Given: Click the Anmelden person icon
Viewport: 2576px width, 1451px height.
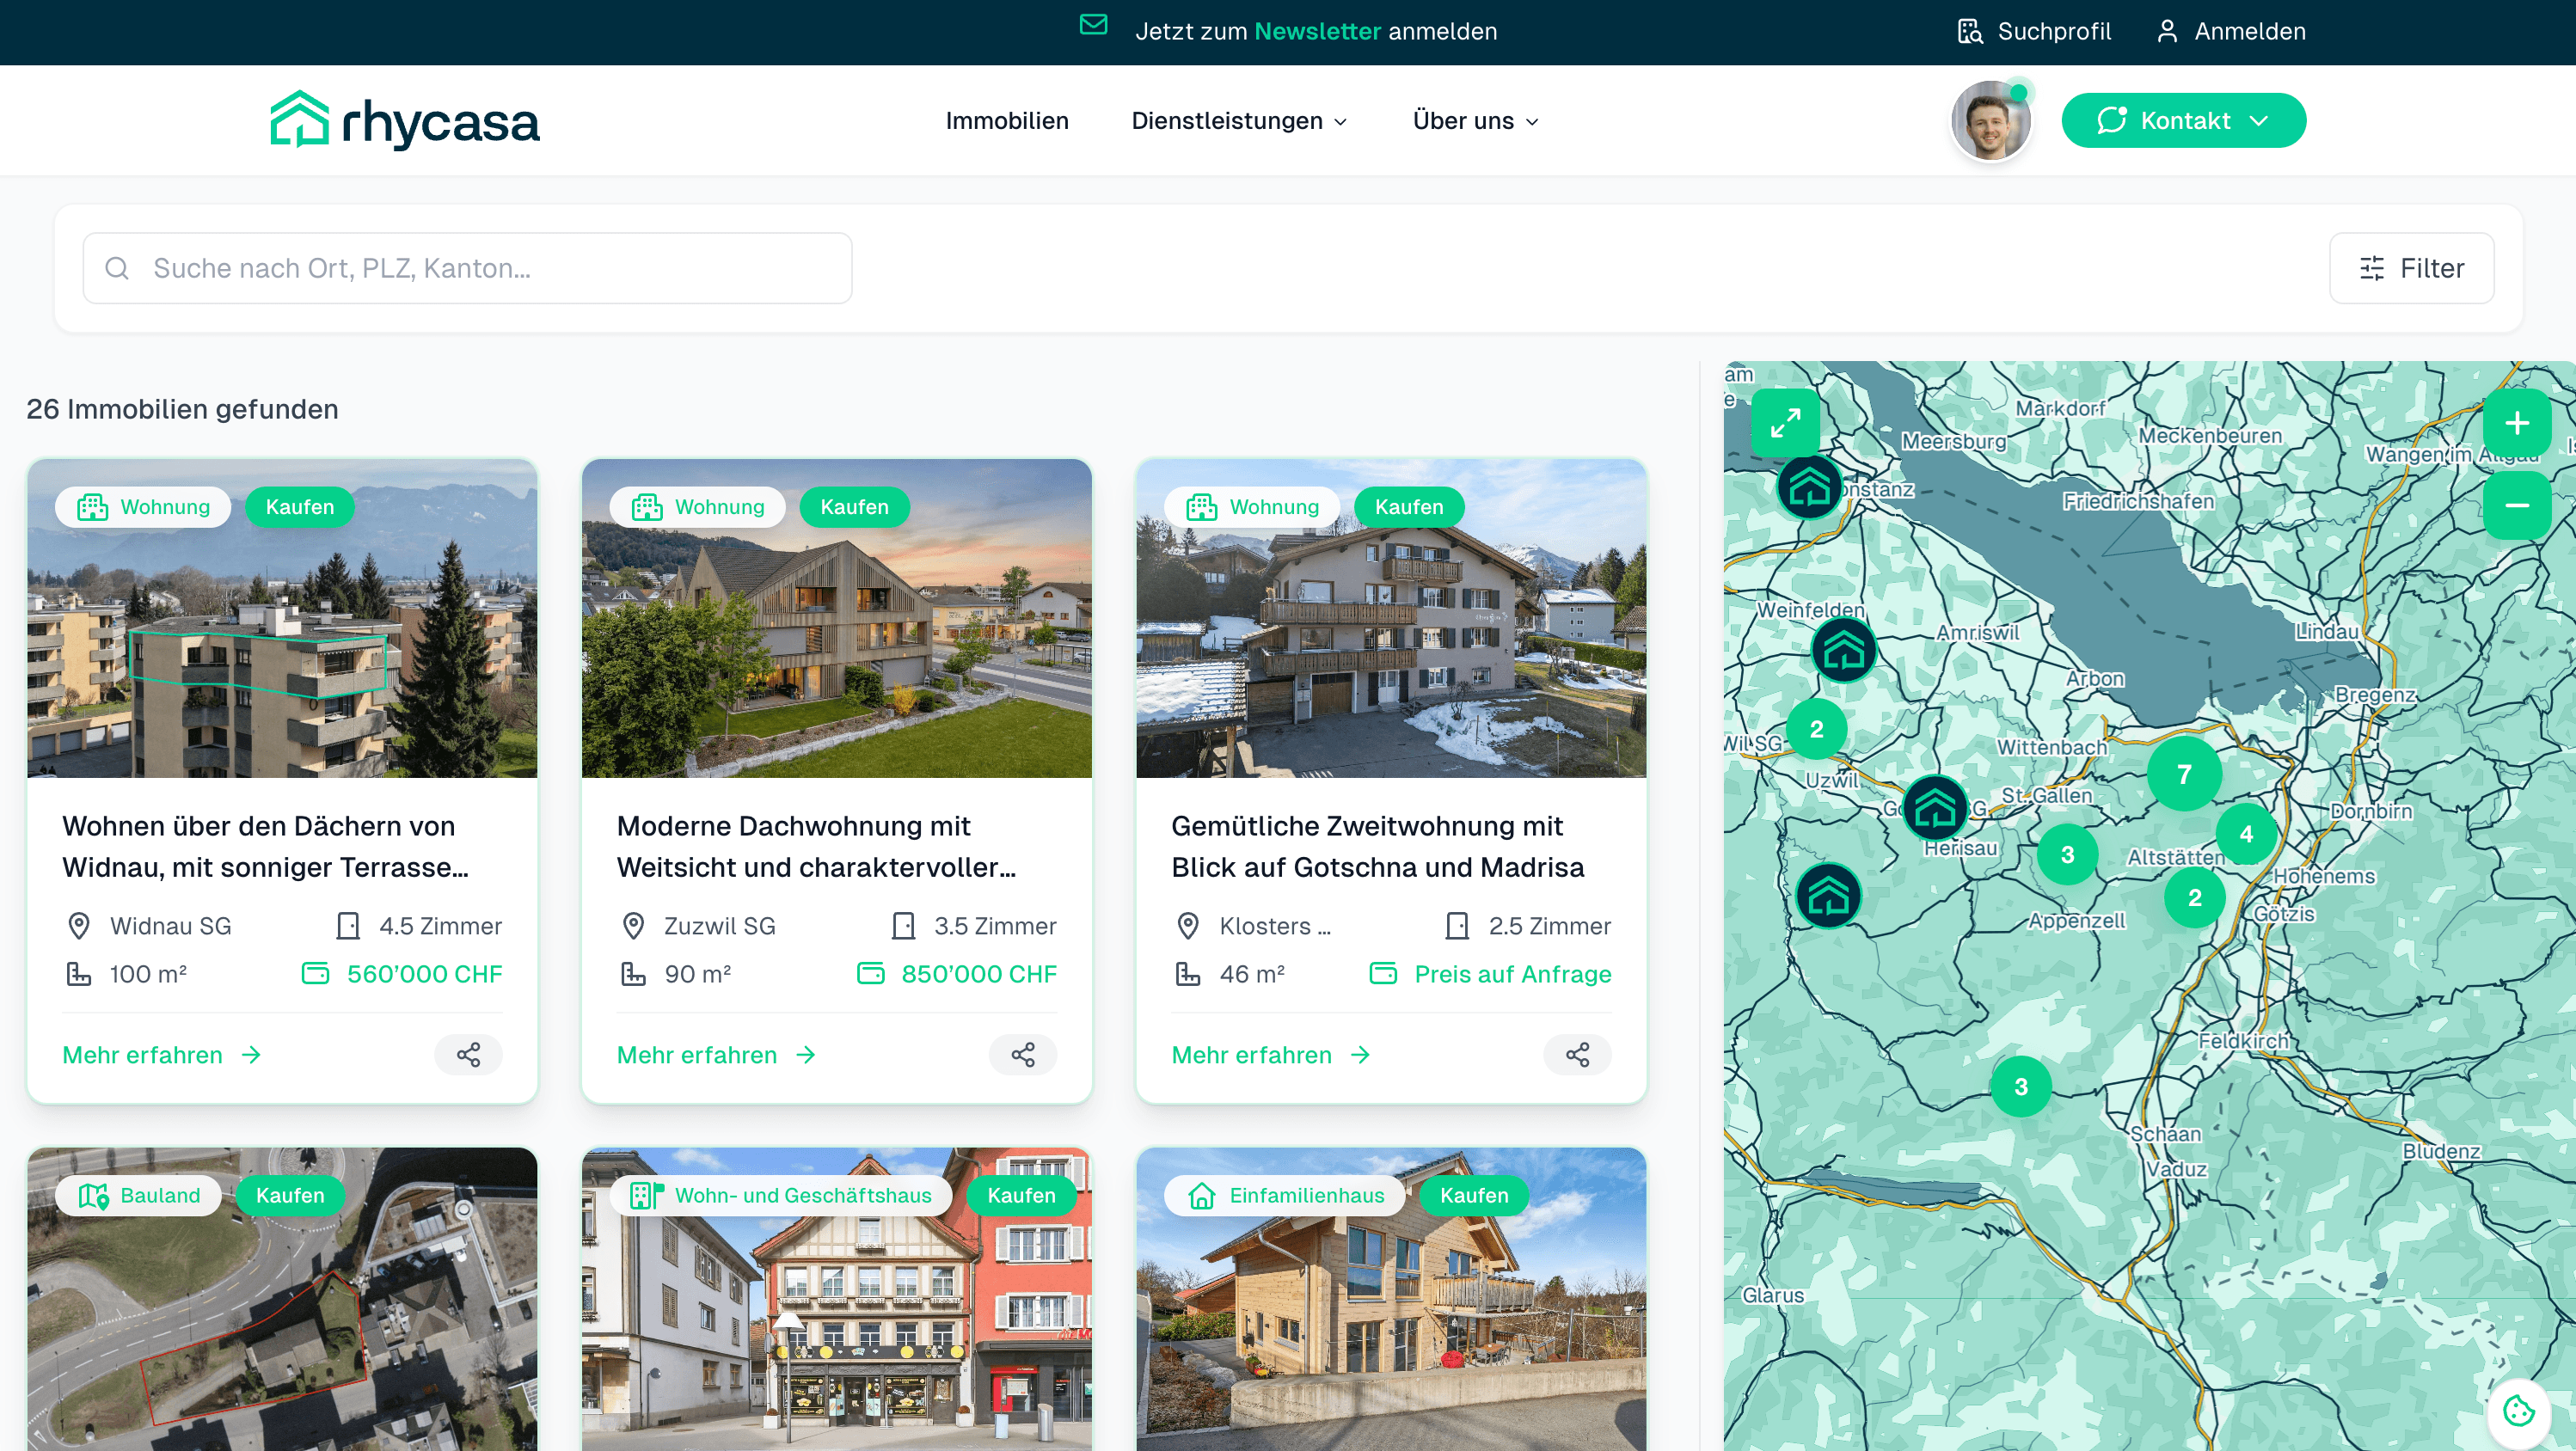Looking at the screenshot, I should (2167, 31).
